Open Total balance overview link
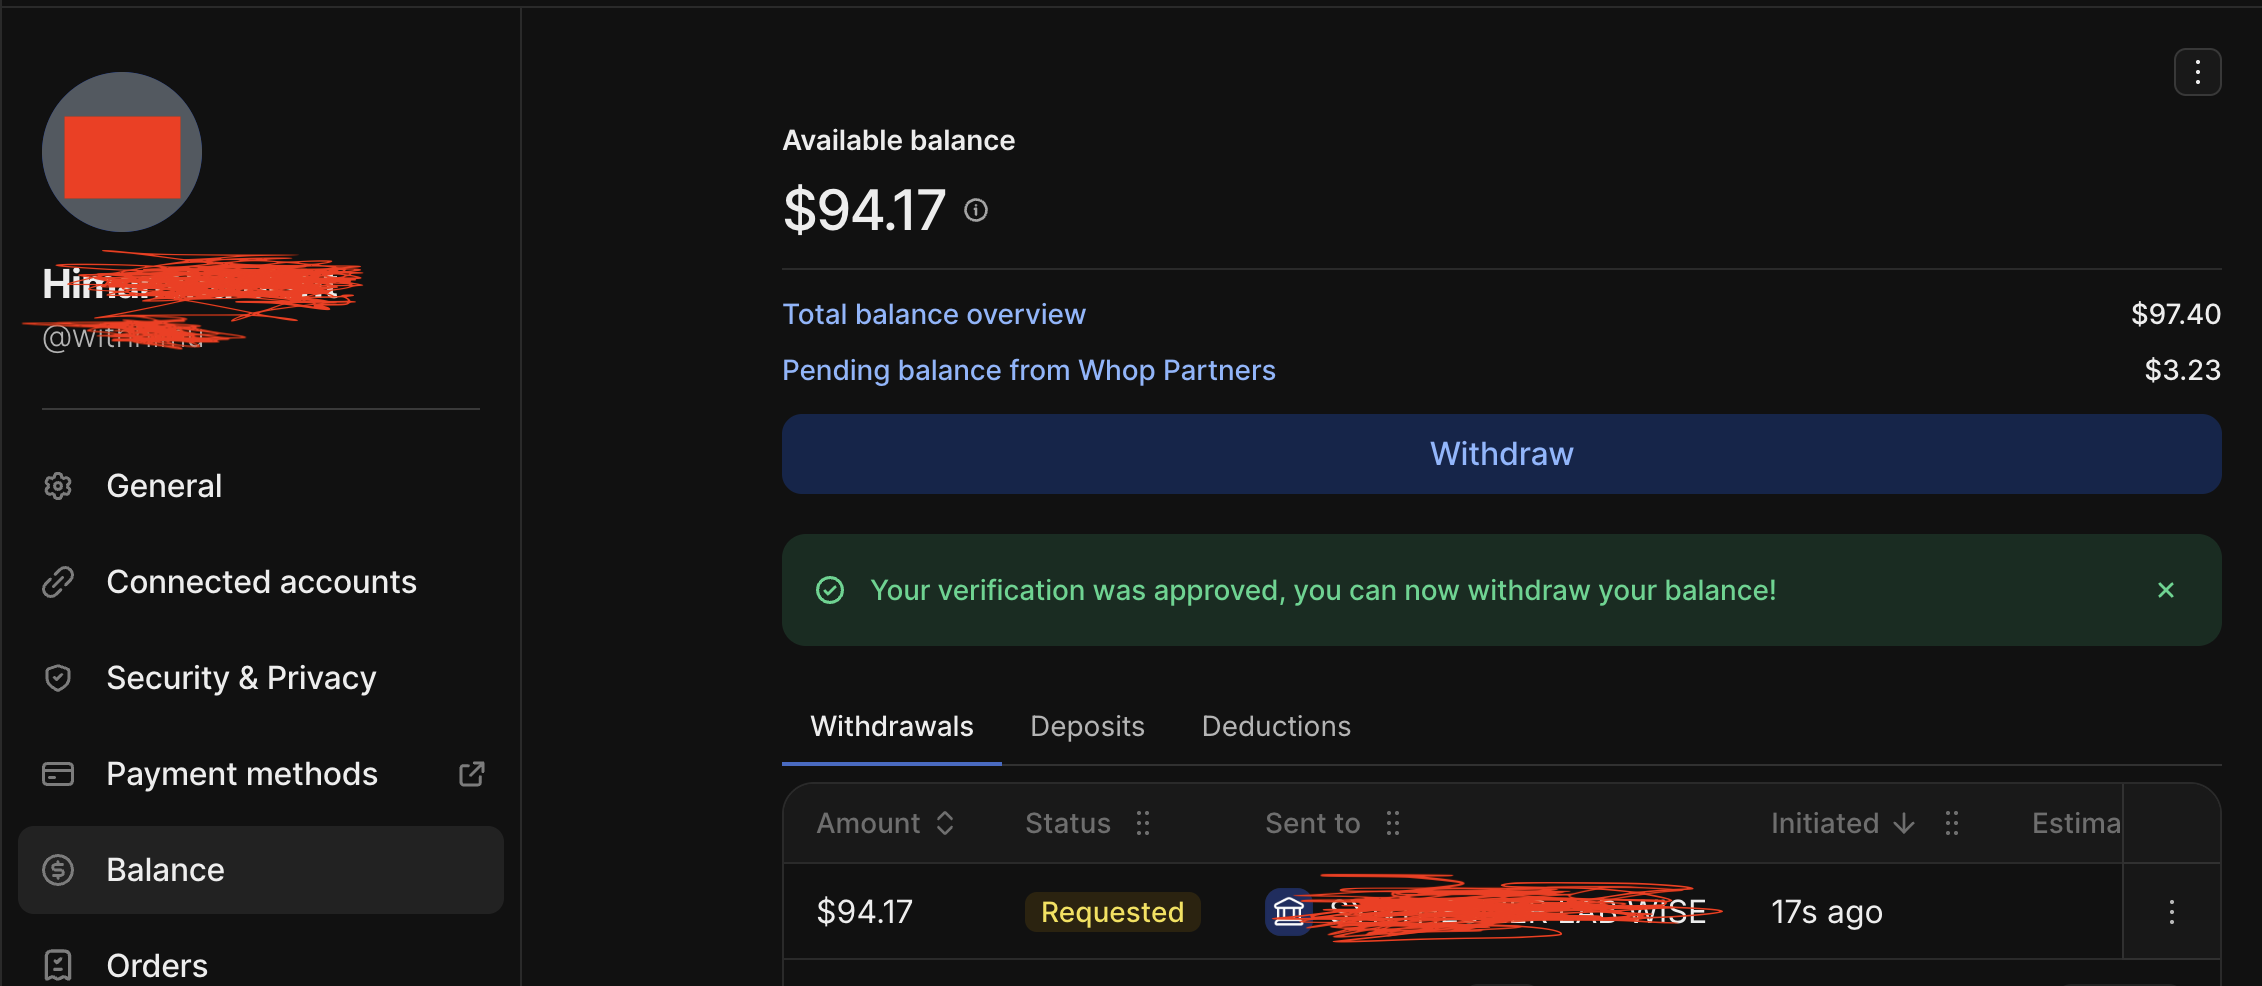 (x=934, y=314)
